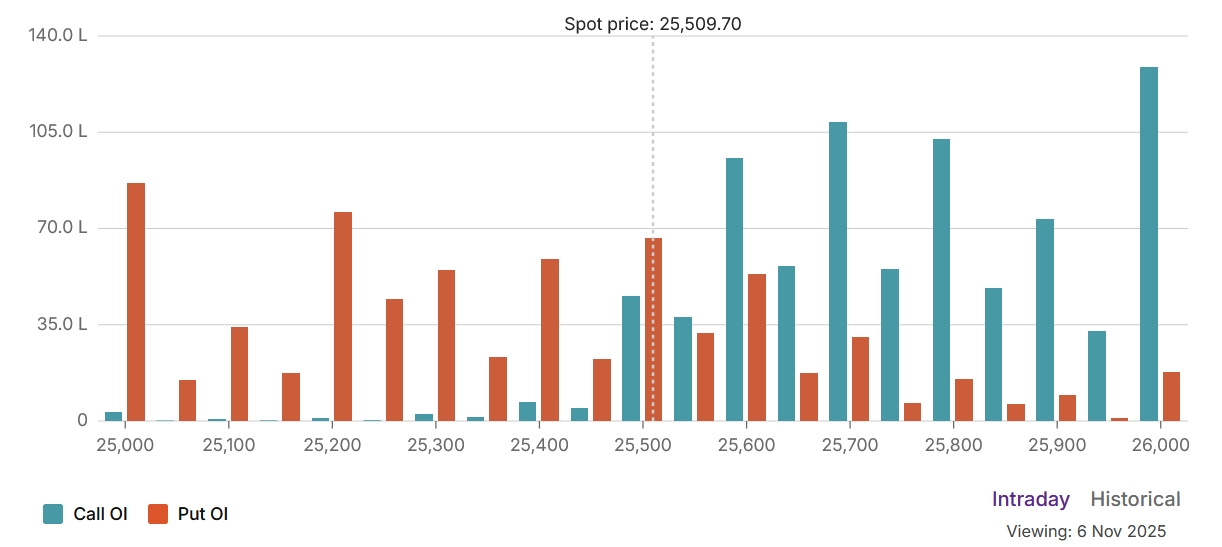Toggle the Put OI legend swatch
The height and width of the screenshot is (547, 1222).
click(x=158, y=514)
